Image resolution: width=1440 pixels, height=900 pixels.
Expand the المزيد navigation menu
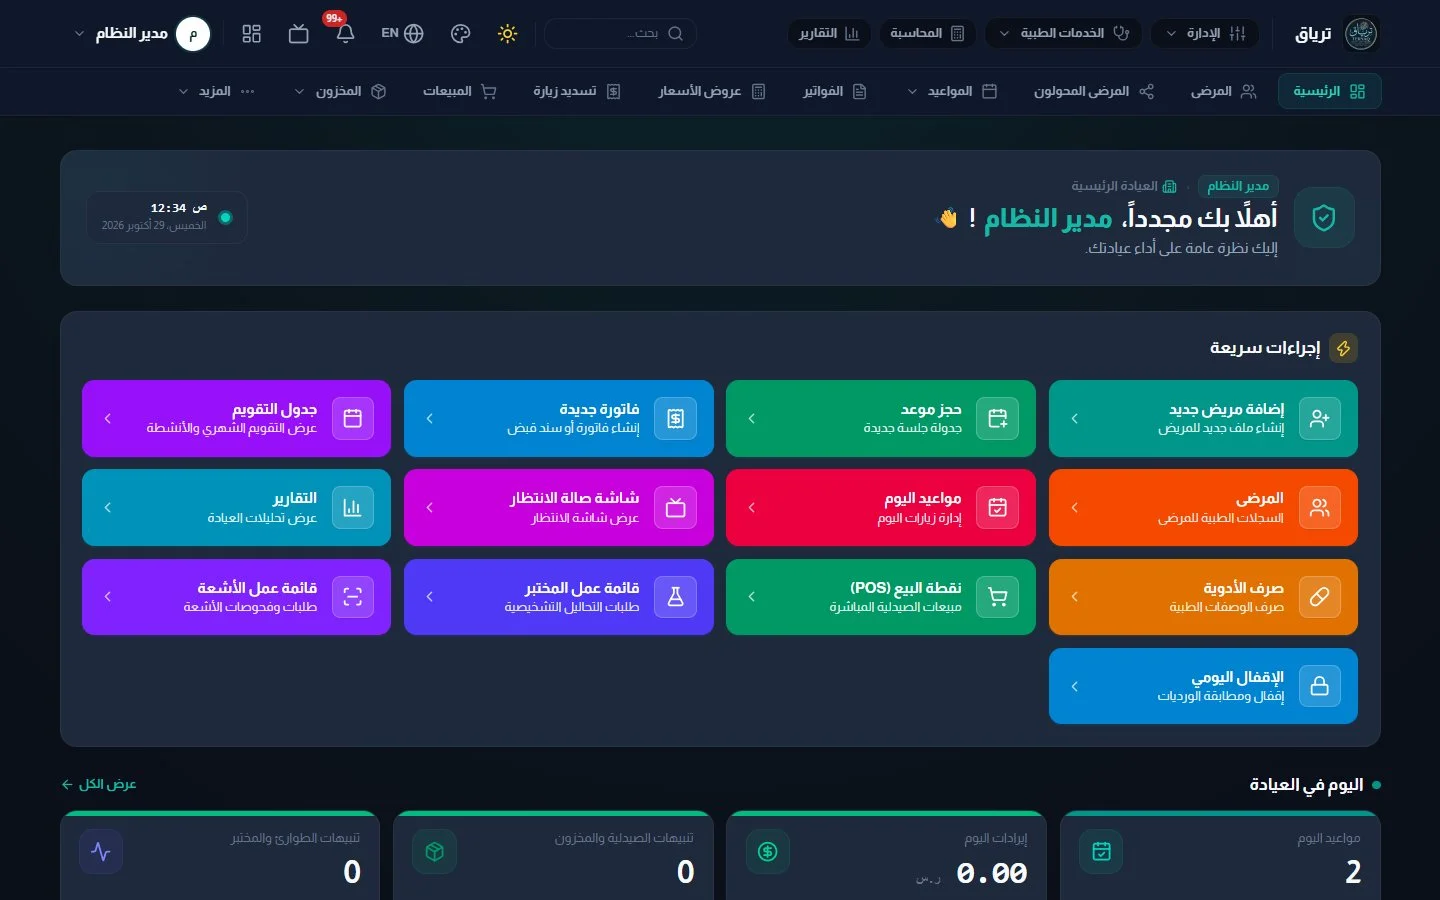[x=216, y=91]
